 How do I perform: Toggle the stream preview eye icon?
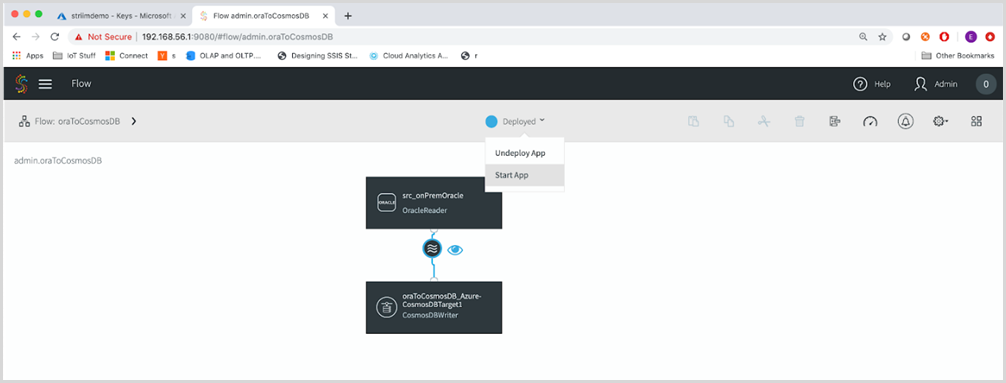455,250
